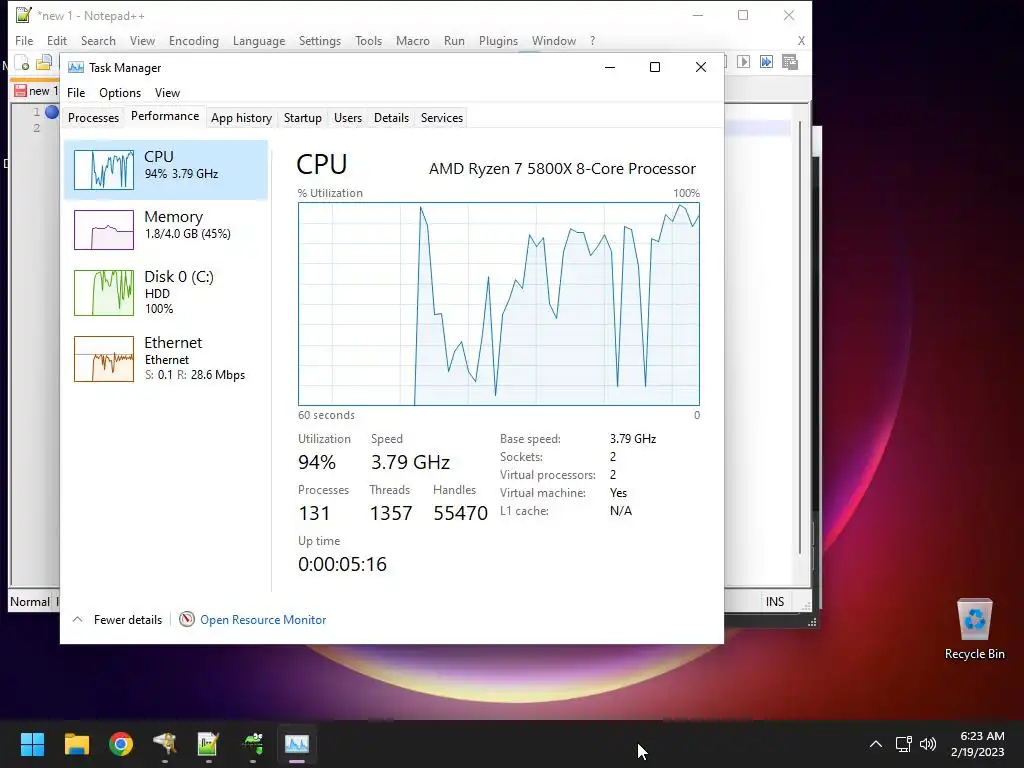
Task: Open Notepad++ Edit menu
Action: [57, 40]
